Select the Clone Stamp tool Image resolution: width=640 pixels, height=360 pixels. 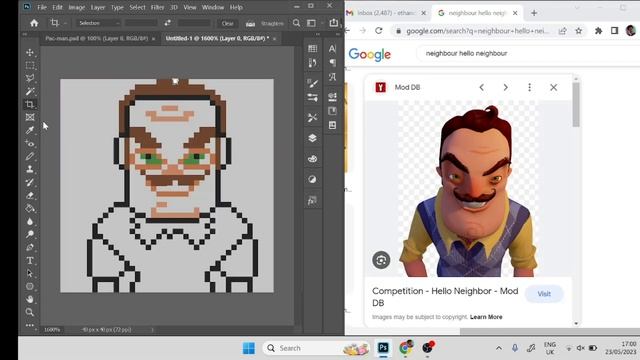[30, 169]
